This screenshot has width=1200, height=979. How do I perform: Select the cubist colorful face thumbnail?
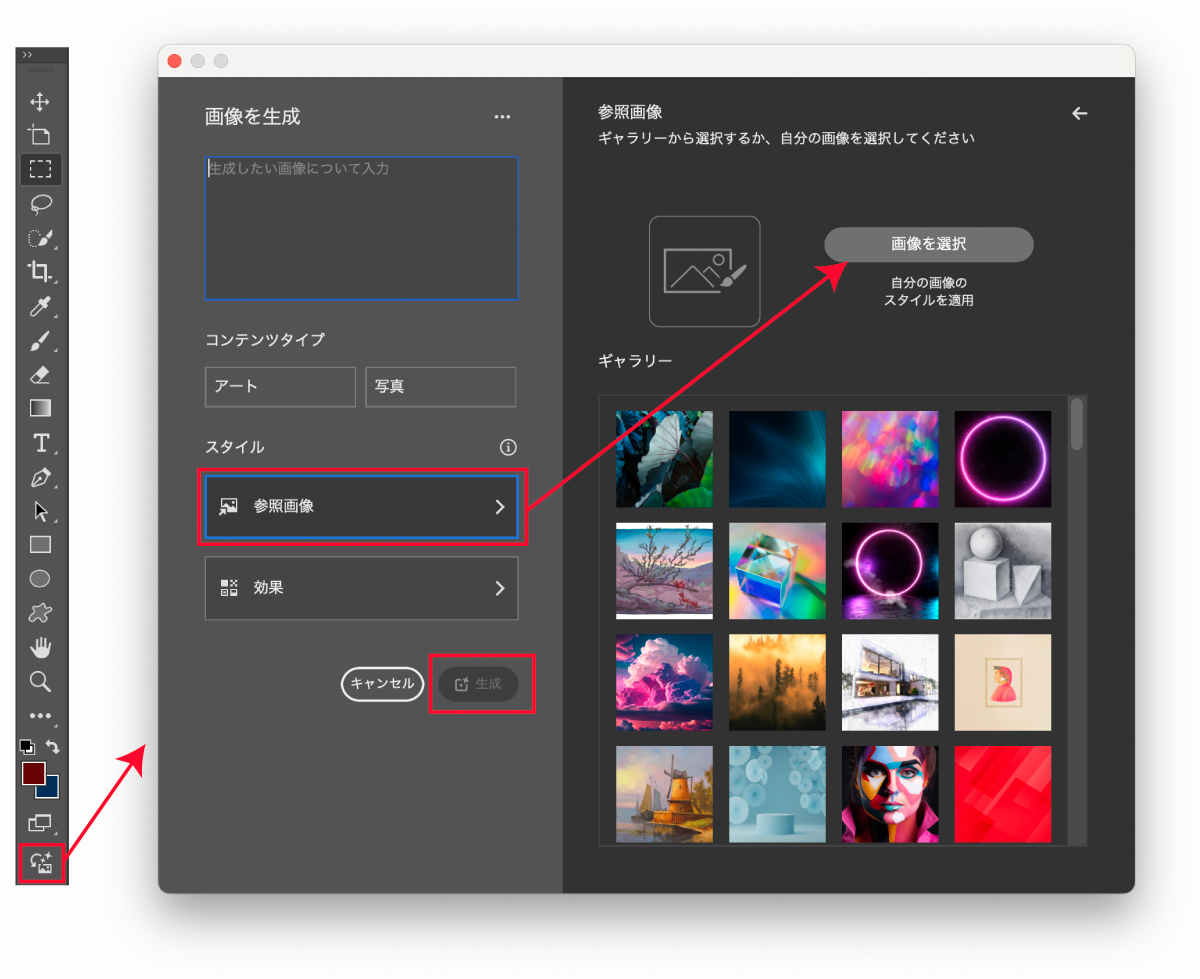(x=891, y=794)
